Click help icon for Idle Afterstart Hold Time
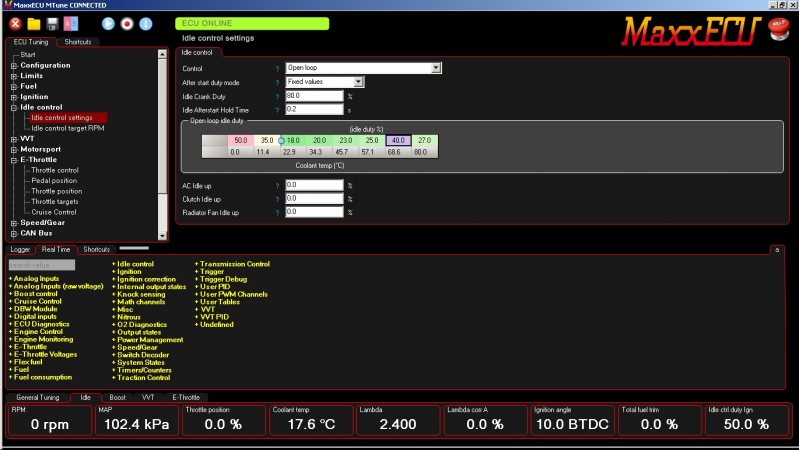 click(278, 110)
